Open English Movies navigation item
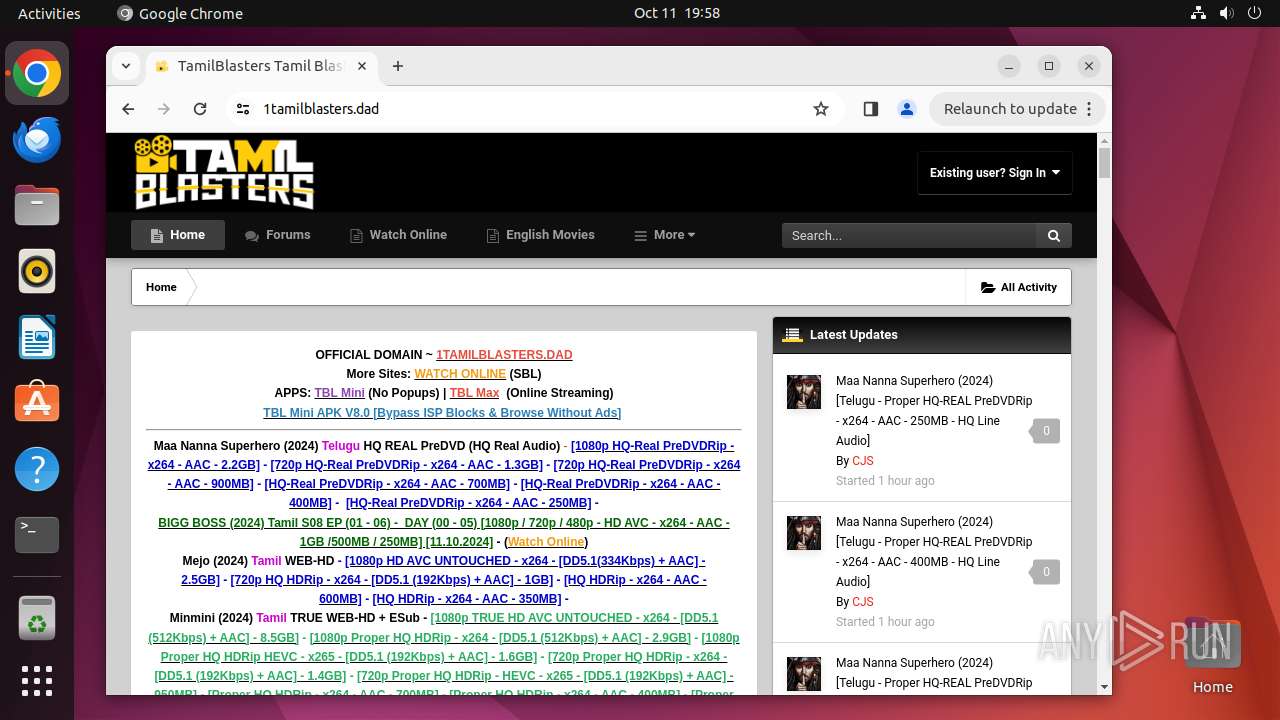The height and width of the screenshot is (720, 1280). pyautogui.click(x=540, y=235)
